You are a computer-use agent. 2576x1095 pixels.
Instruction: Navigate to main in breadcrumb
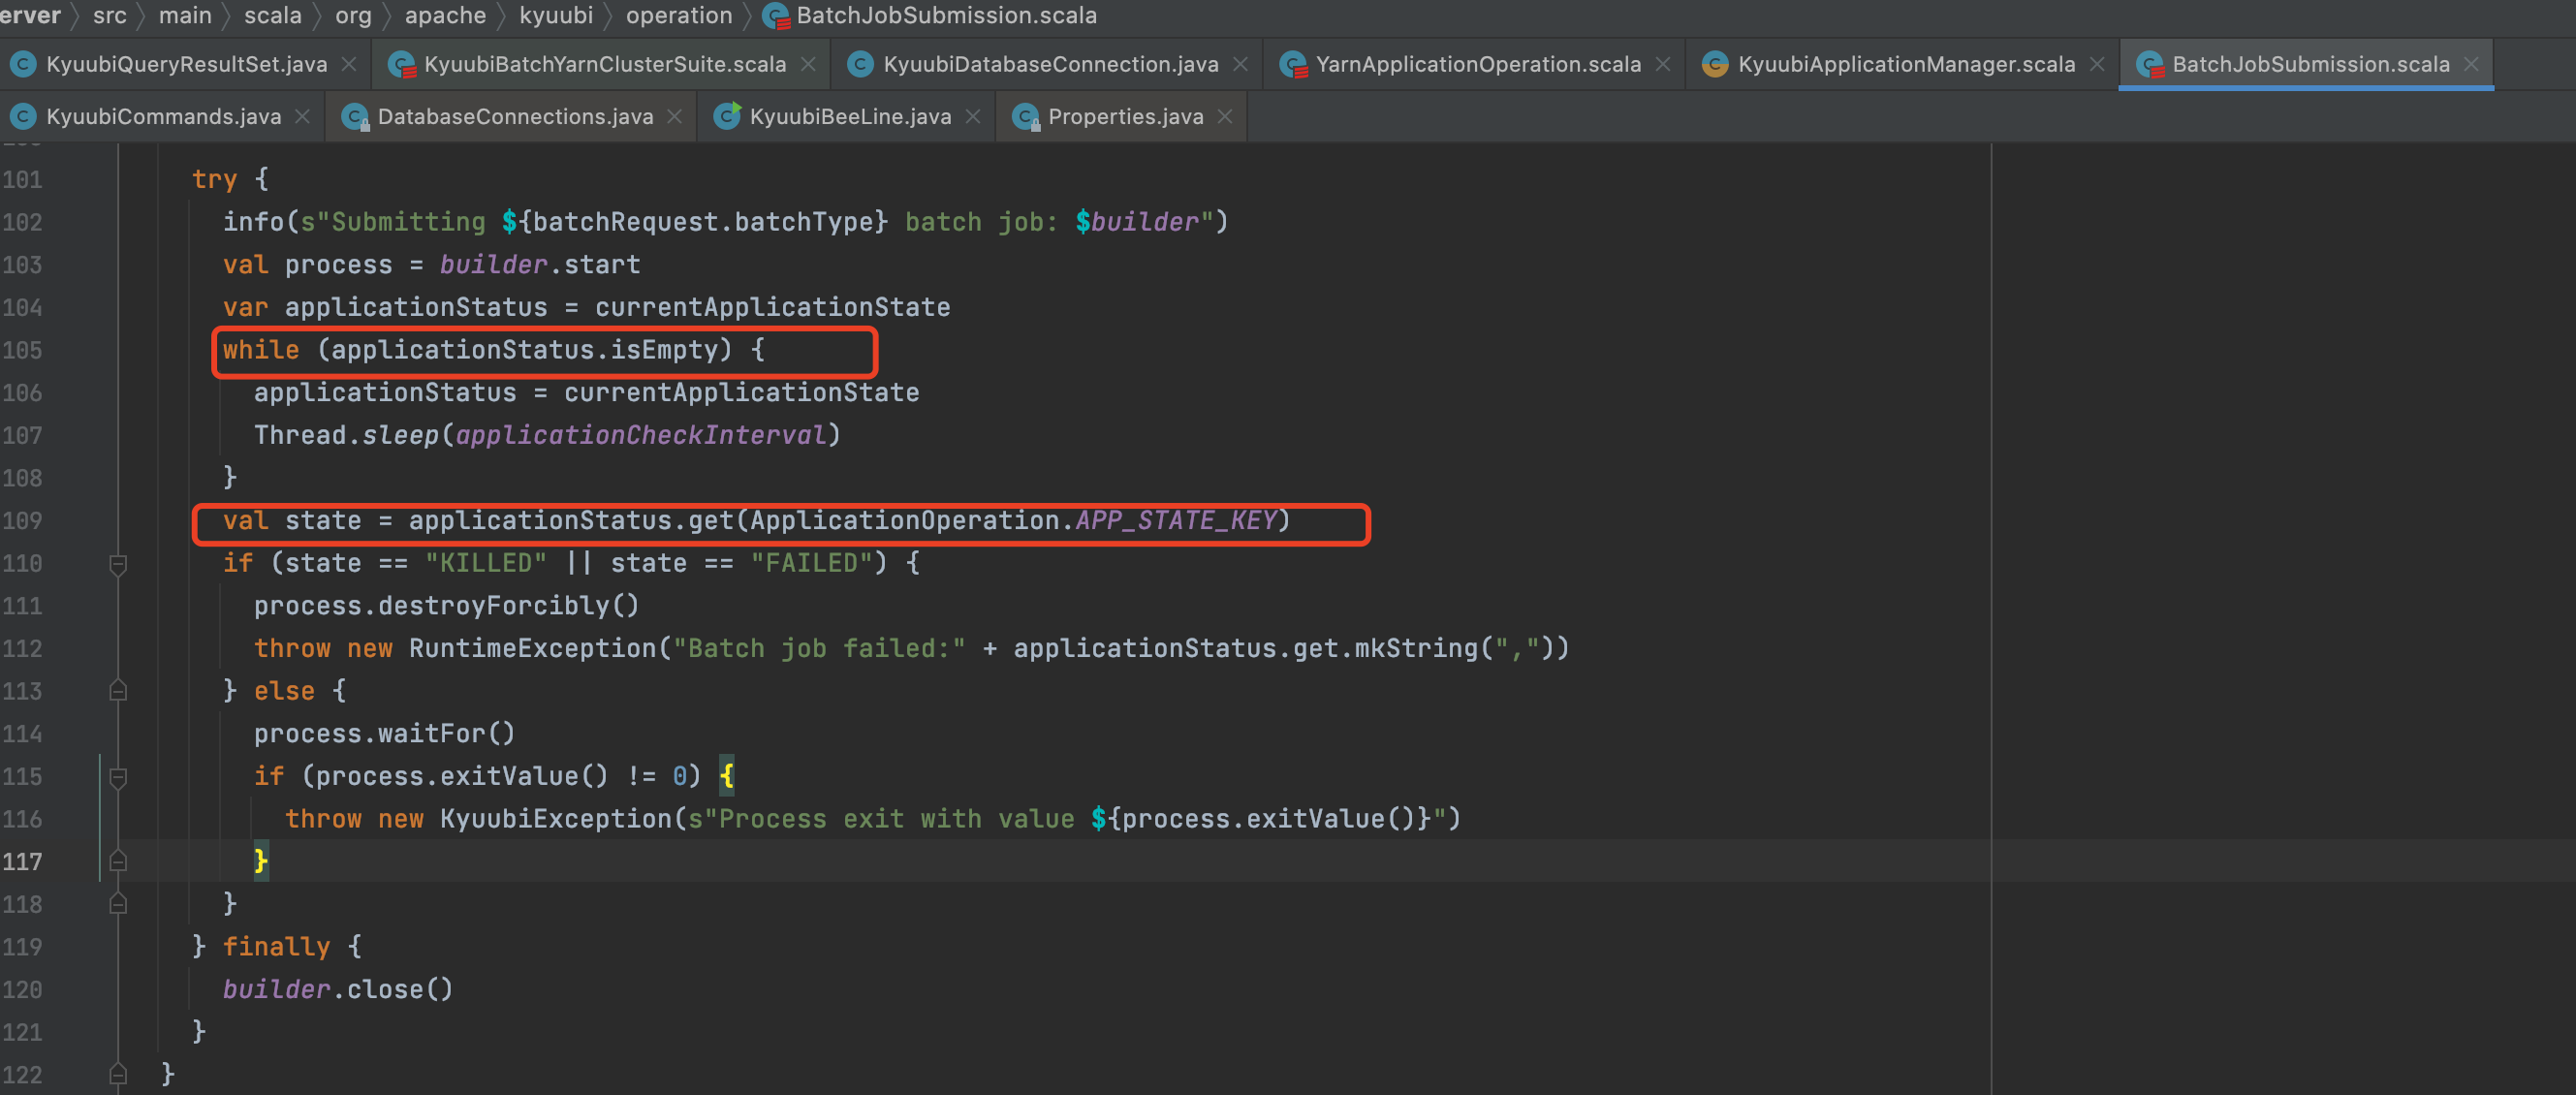click(185, 15)
